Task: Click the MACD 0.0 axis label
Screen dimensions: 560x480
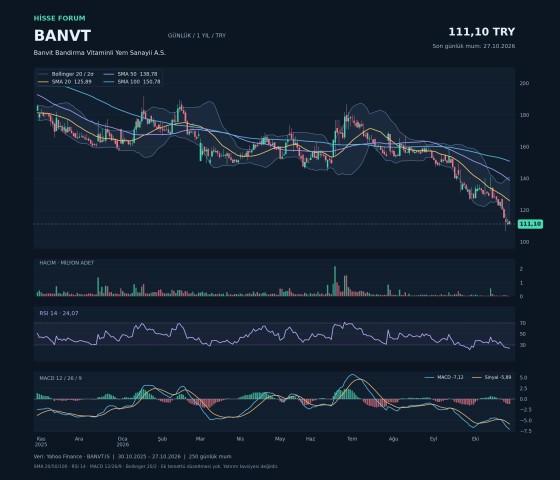Action: (x=523, y=399)
